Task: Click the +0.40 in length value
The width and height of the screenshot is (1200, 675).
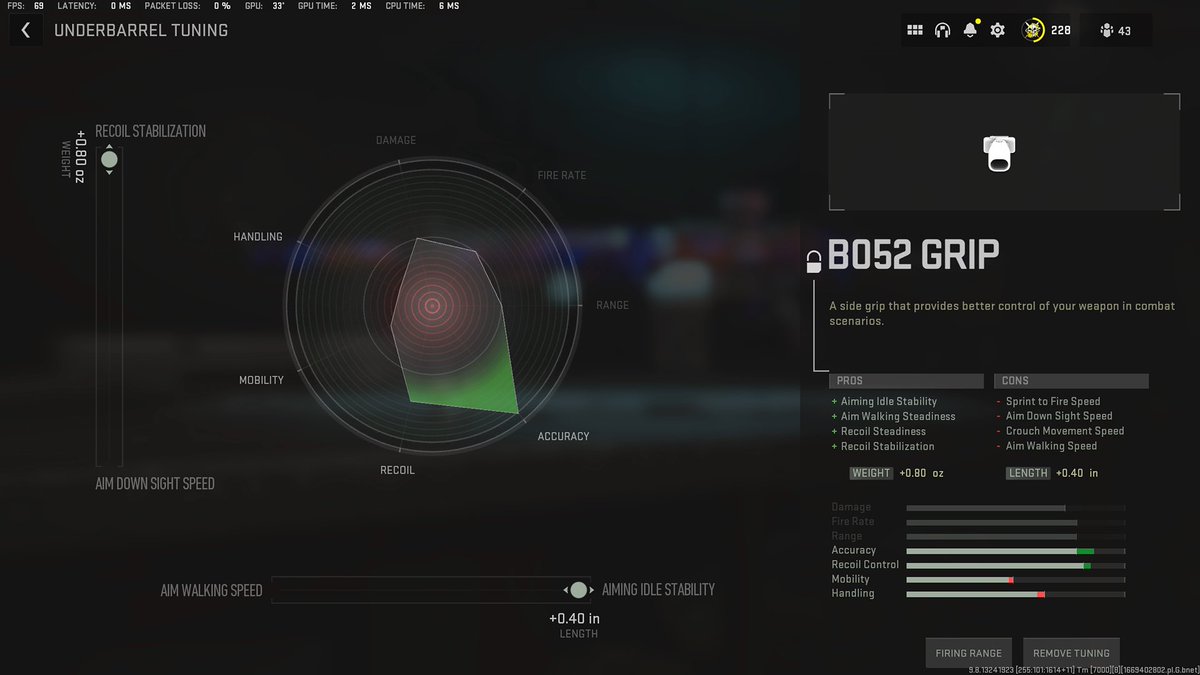Action: pos(574,618)
